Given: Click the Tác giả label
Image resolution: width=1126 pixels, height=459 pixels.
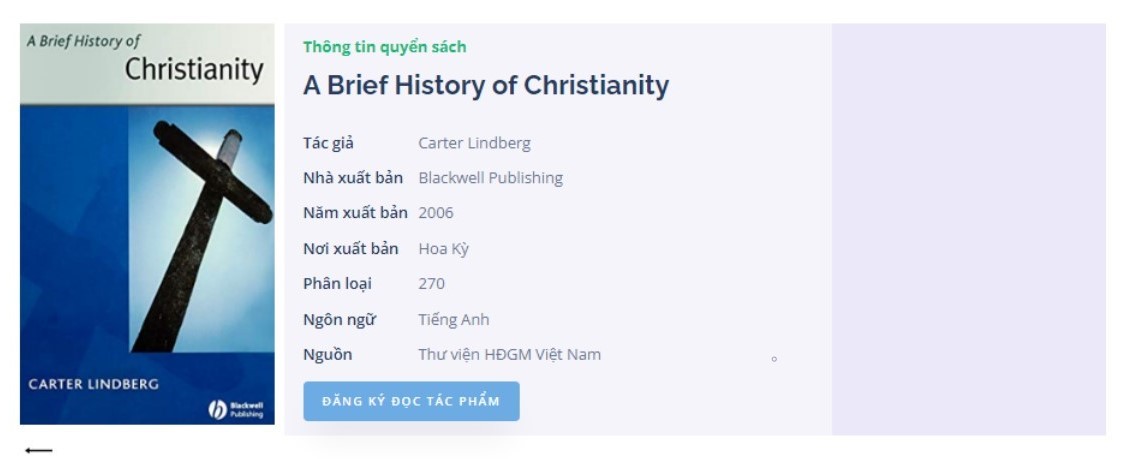Looking at the screenshot, I should pos(328,143).
